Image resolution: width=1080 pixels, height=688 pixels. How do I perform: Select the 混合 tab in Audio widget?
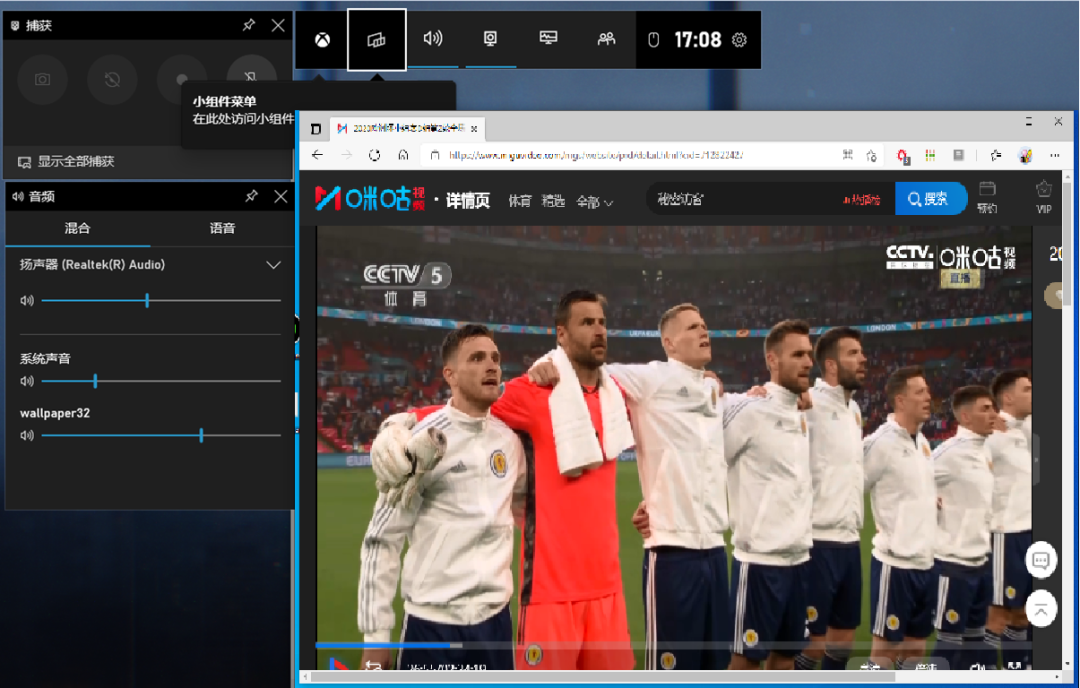[77, 228]
